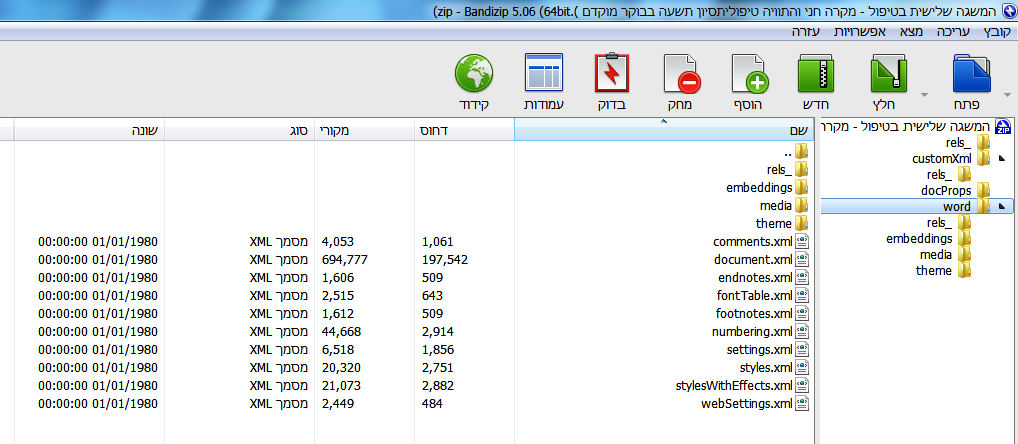Screen dimensions: 1018x444
Task: Click the 2,751 compressed size of styles.xml
Action: click(438, 368)
